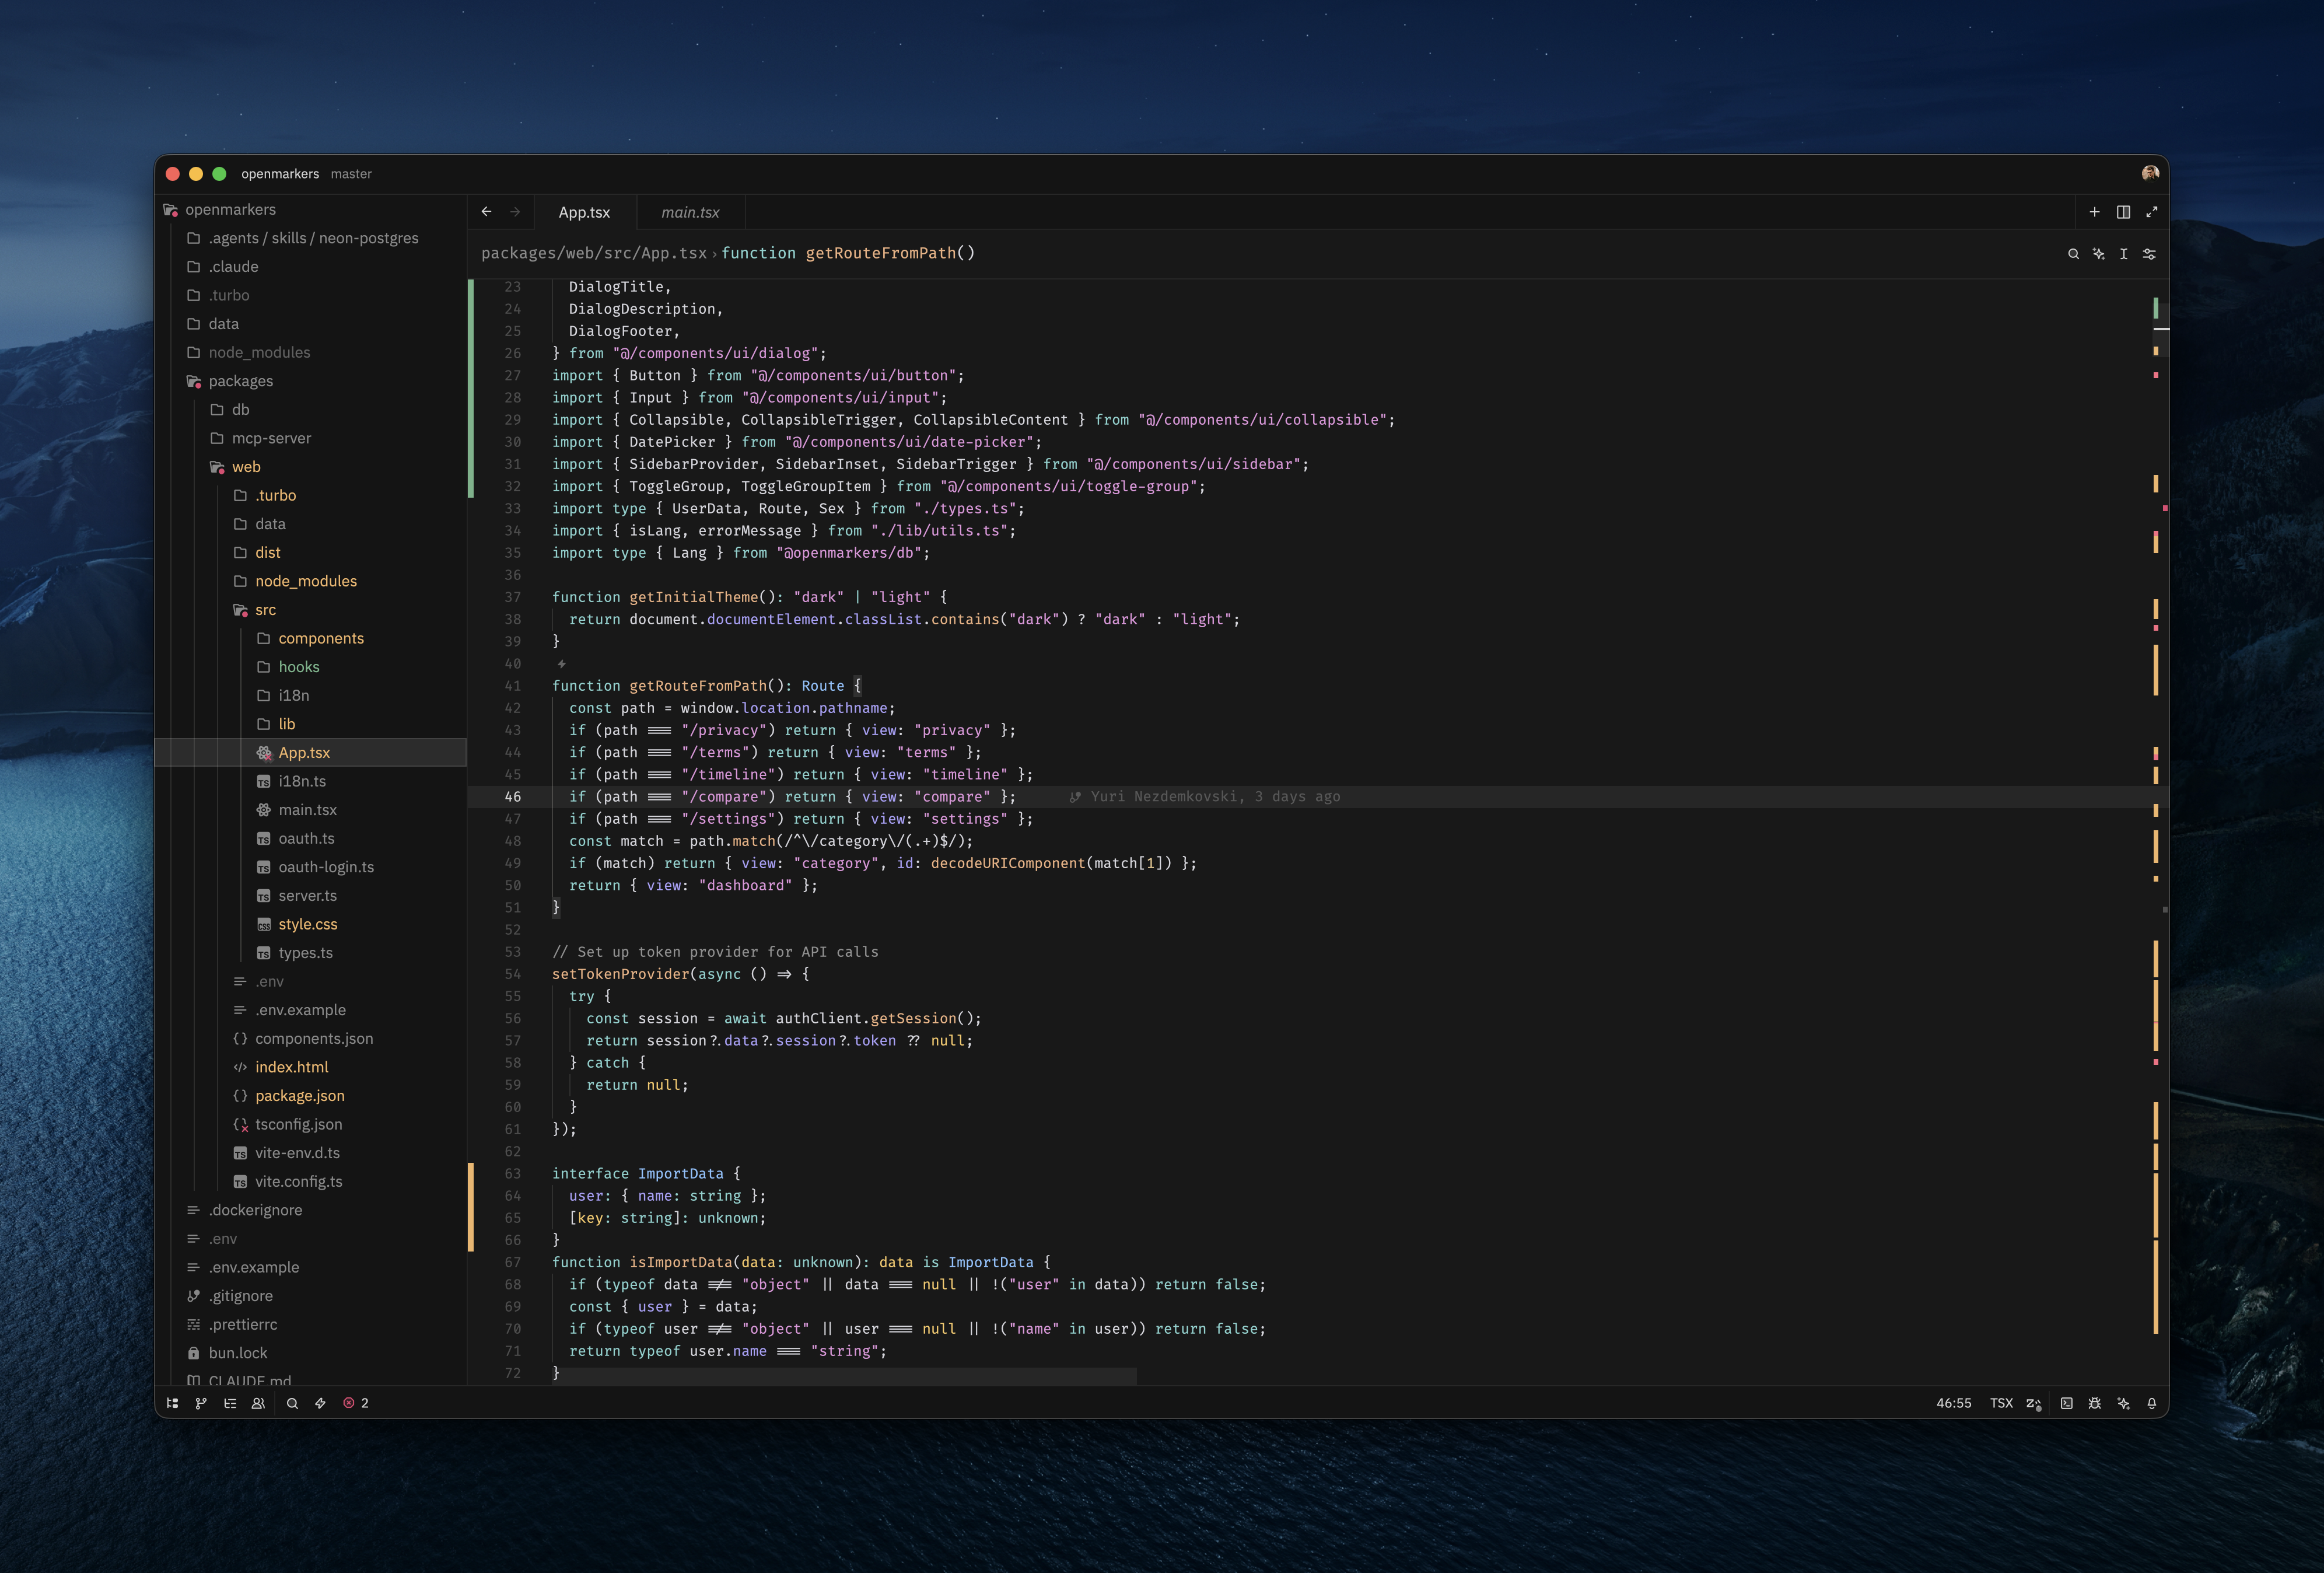Open project search in the status bar

pyautogui.click(x=292, y=1403)
